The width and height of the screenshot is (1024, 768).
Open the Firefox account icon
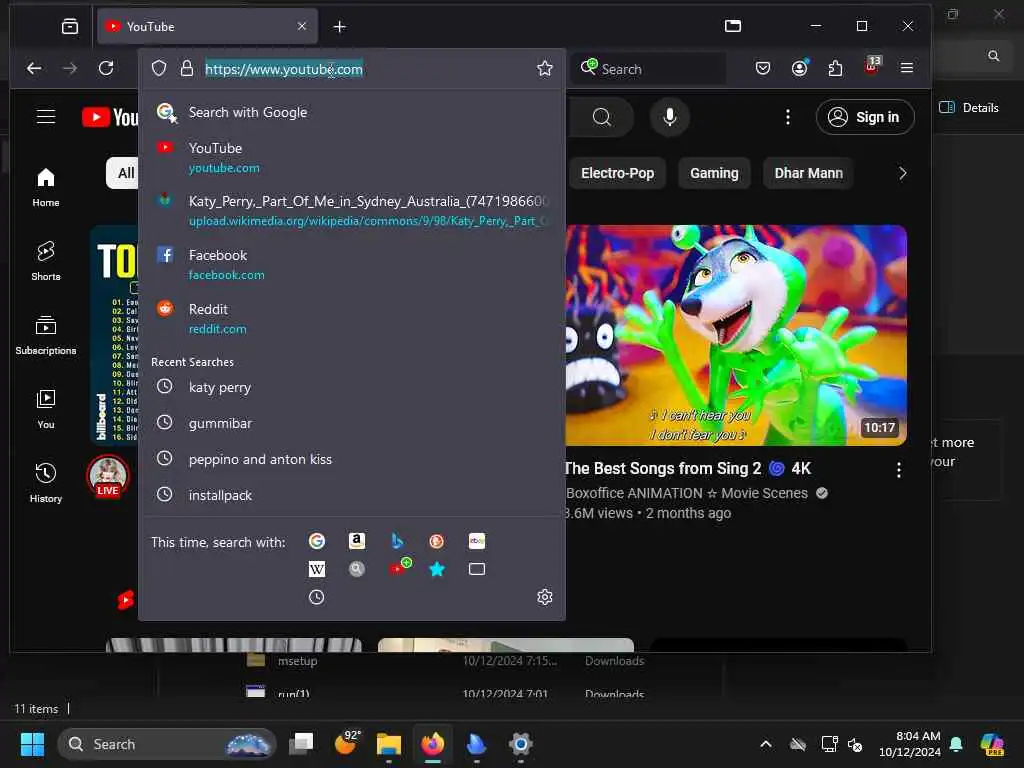[x=799, y=68]
